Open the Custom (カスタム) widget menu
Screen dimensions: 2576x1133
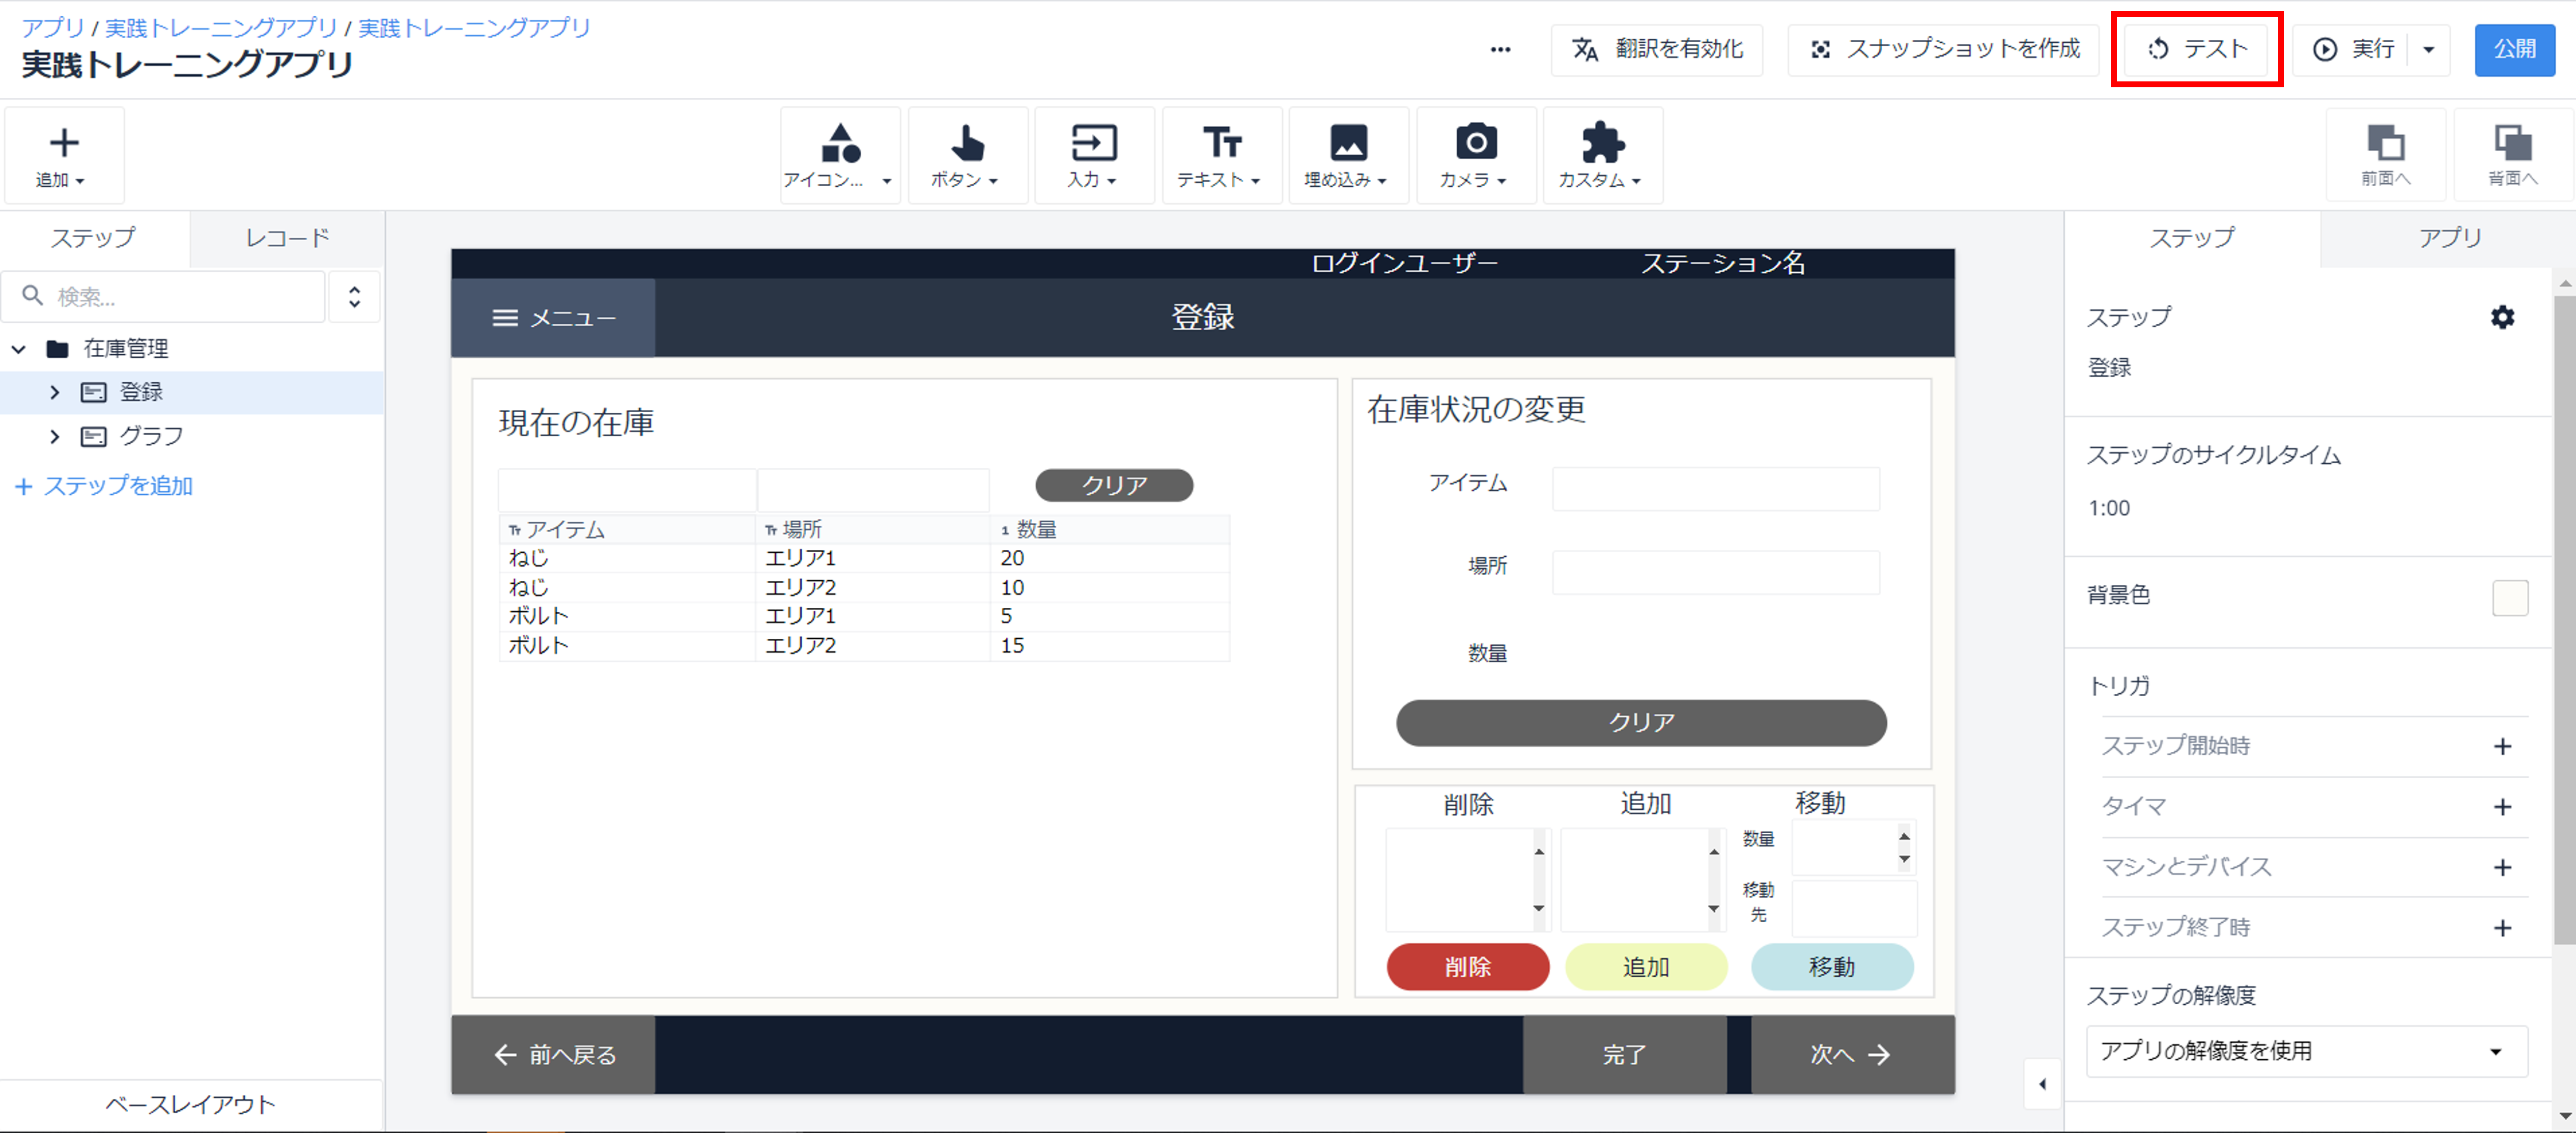click(1603, 155)
